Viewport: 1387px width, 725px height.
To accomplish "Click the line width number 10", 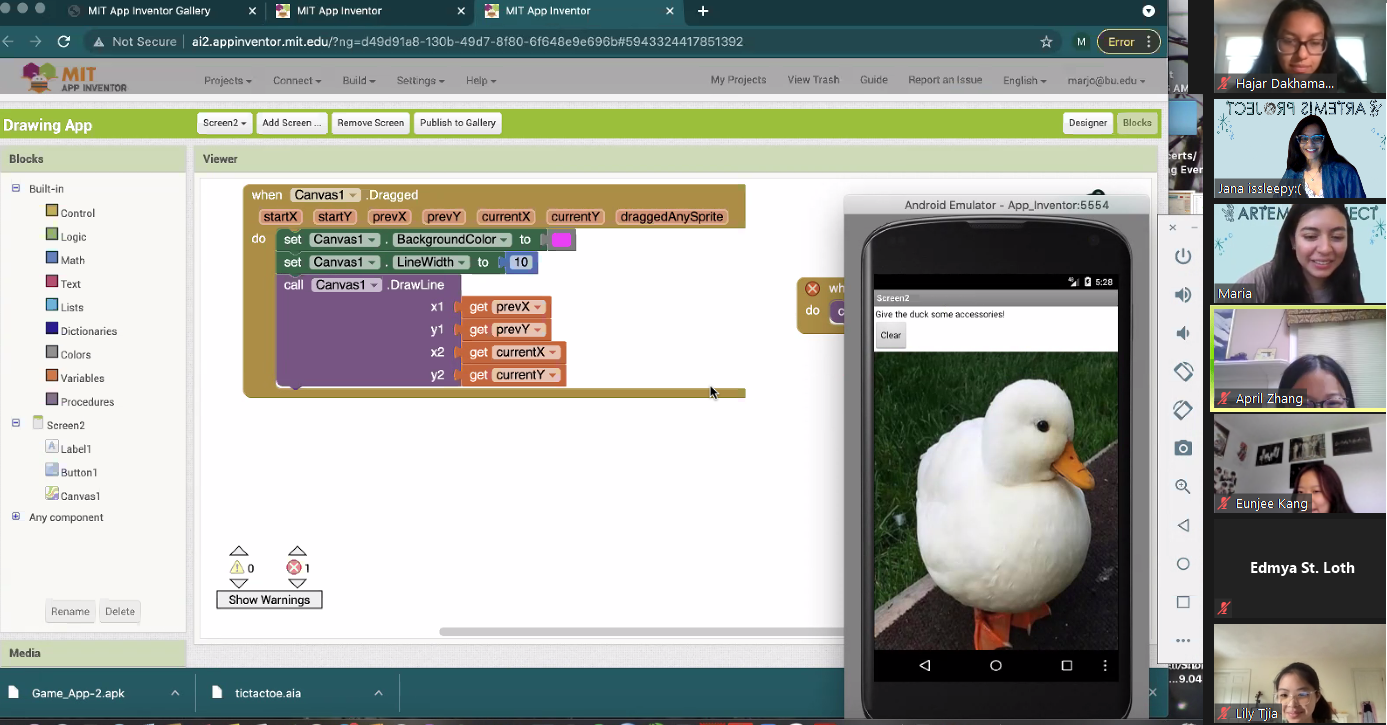I will pyautogui.click(x=521, y=262).
